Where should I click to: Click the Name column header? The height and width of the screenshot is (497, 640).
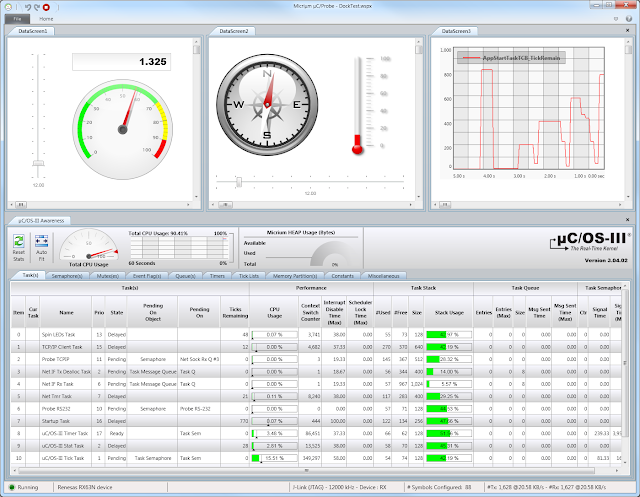pyautogui.click(x=66, y=312)
